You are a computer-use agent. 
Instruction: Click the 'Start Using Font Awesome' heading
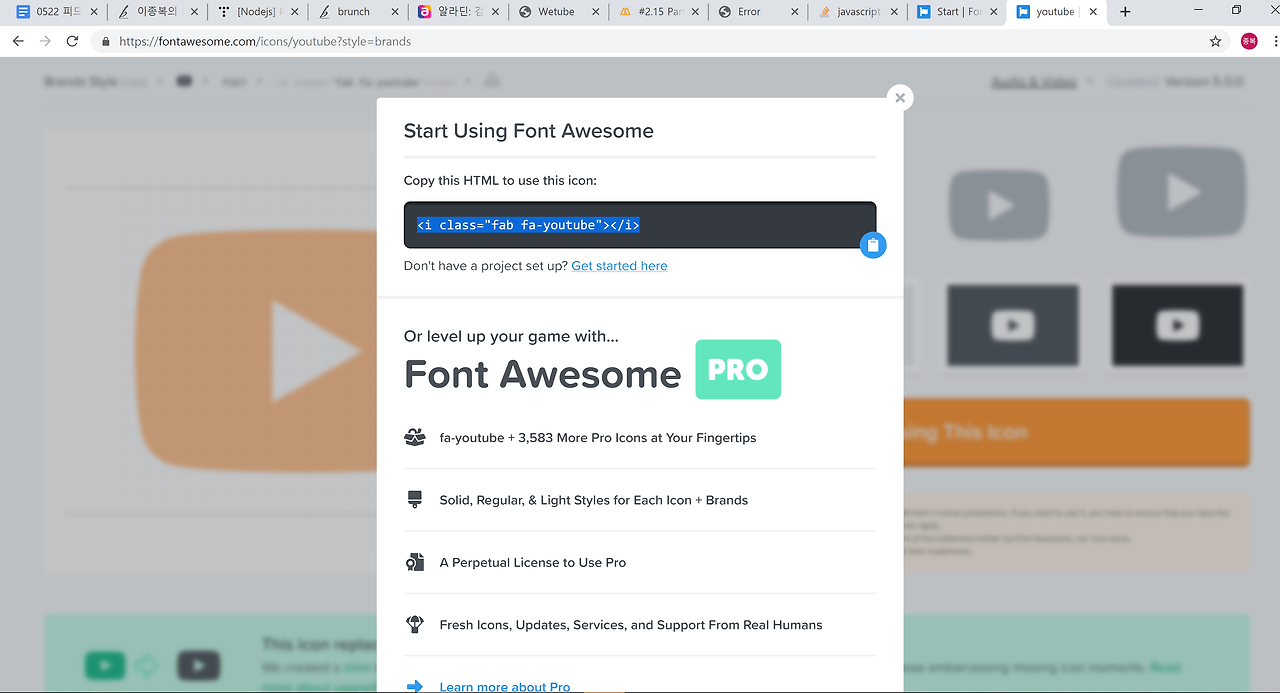click(x=528, y=131)
